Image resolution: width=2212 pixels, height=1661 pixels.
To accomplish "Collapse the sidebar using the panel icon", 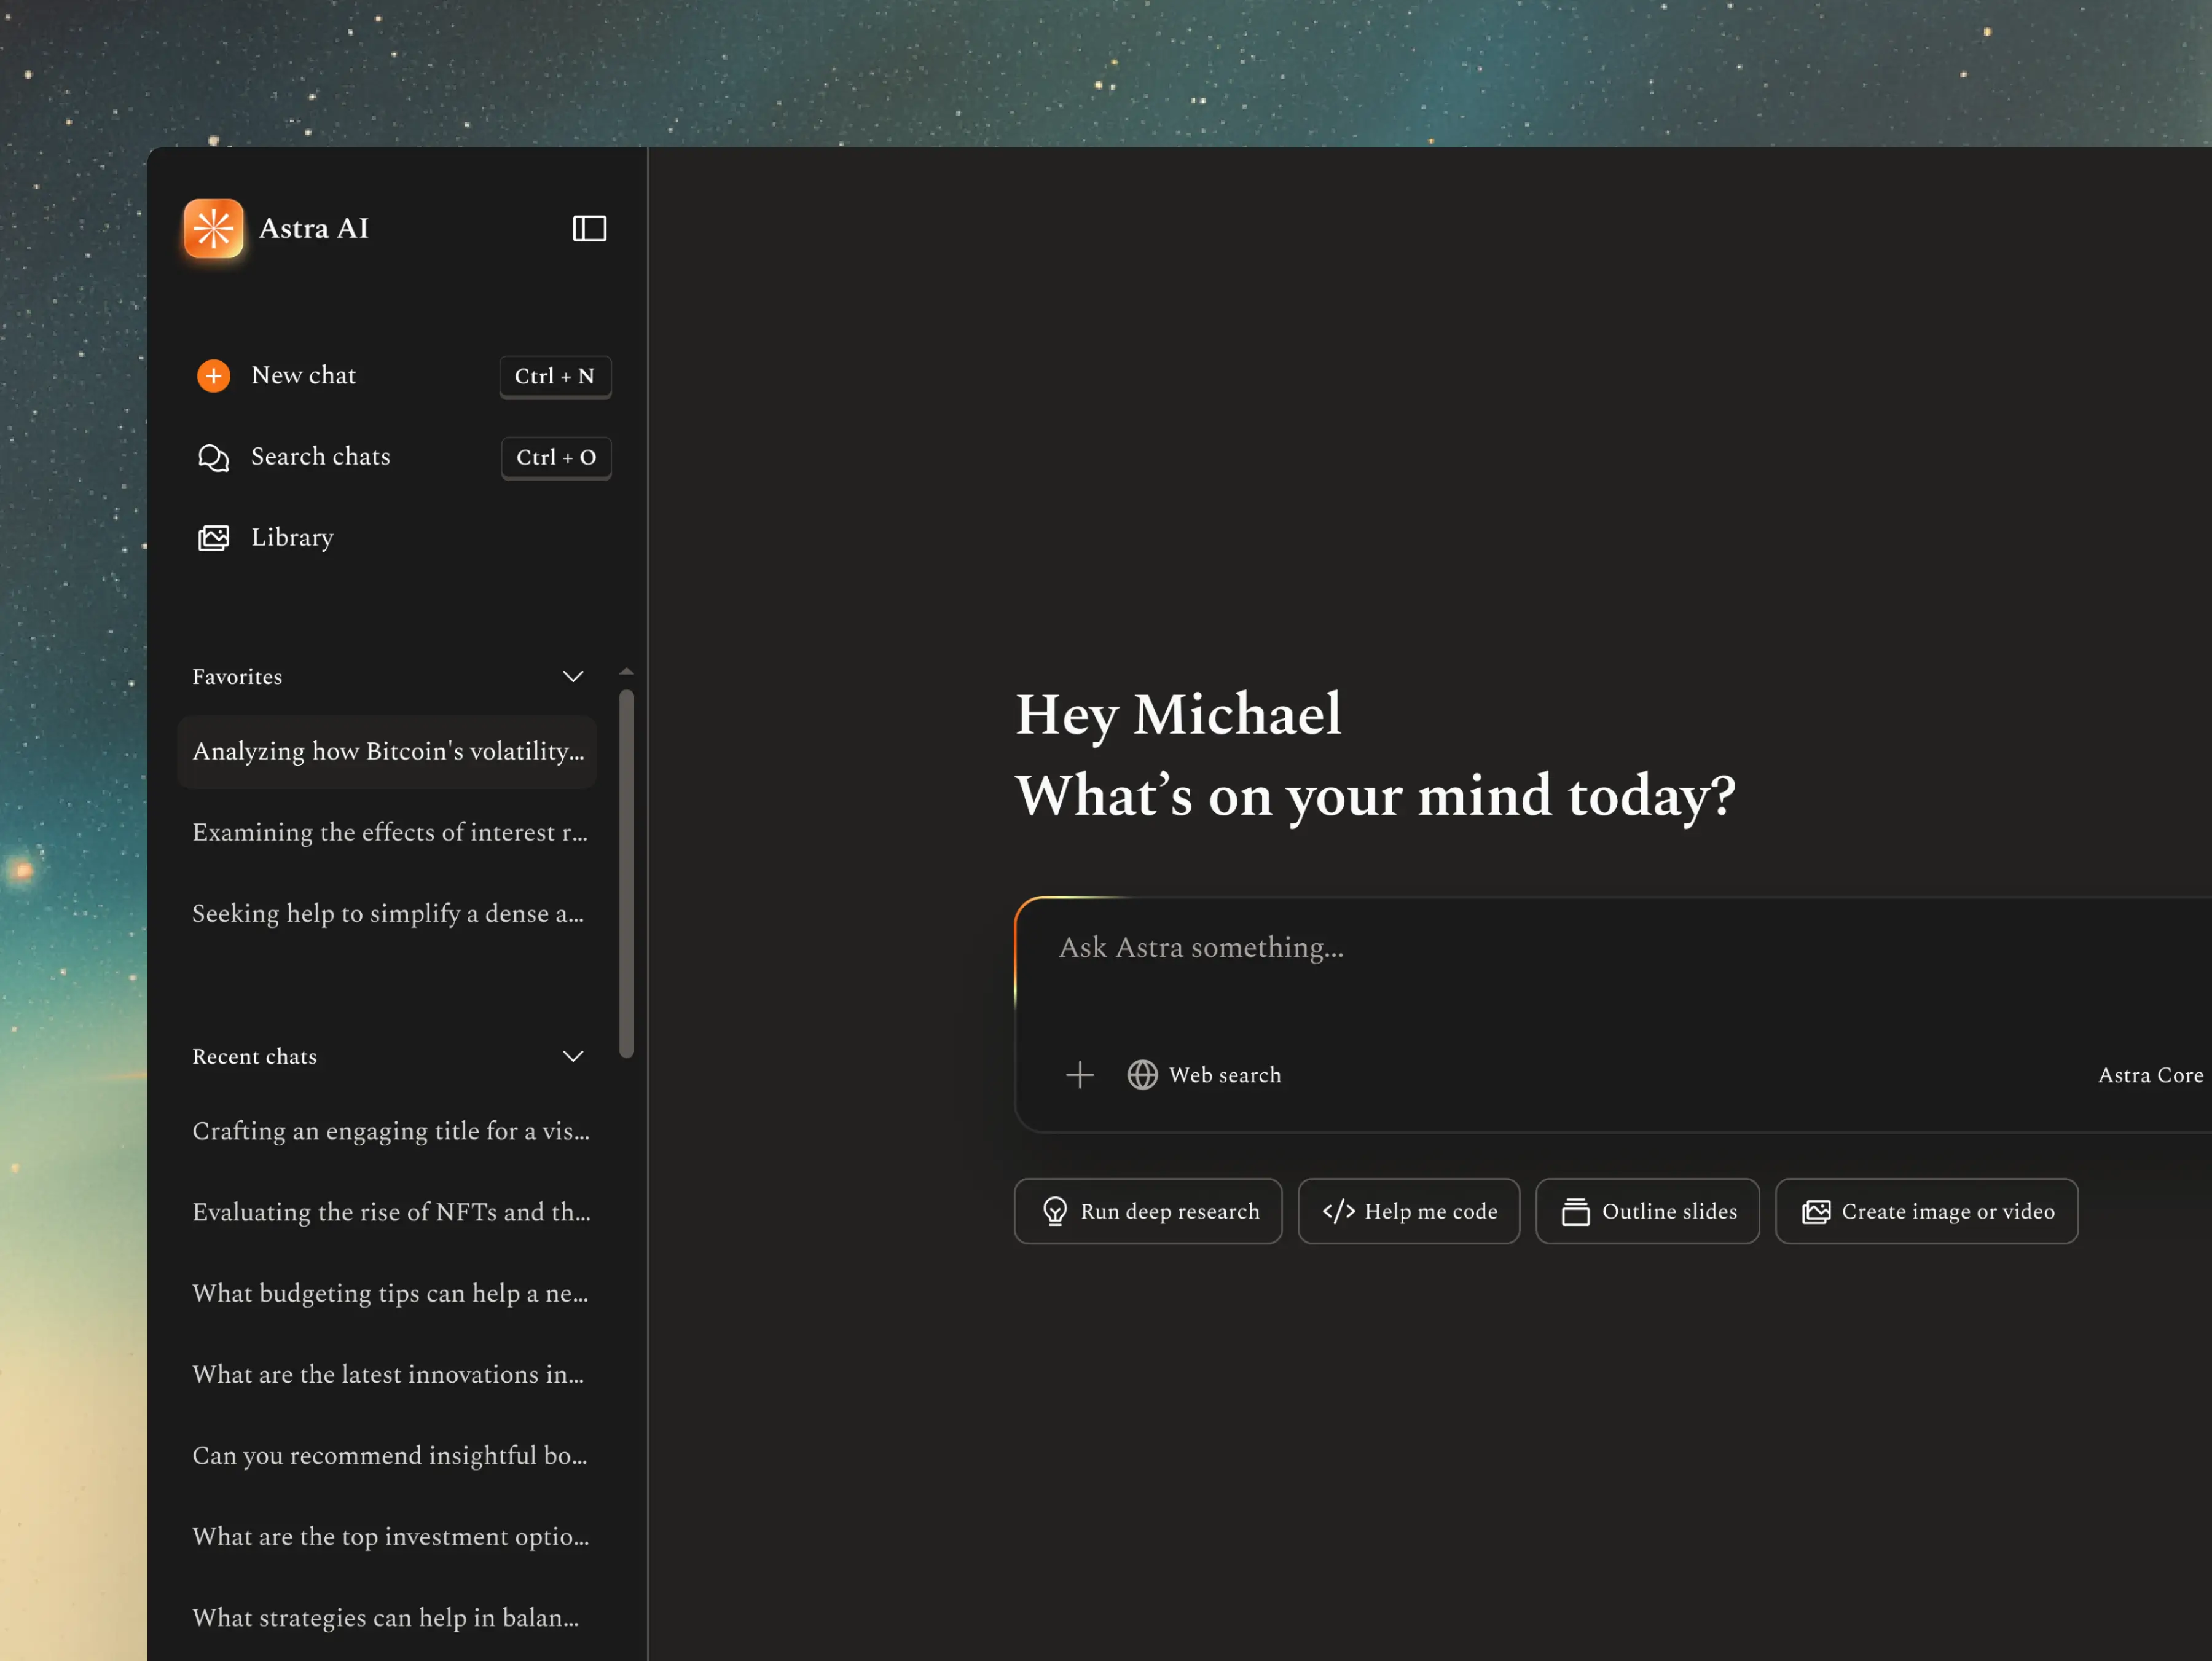I will click(x=589, y=228).
